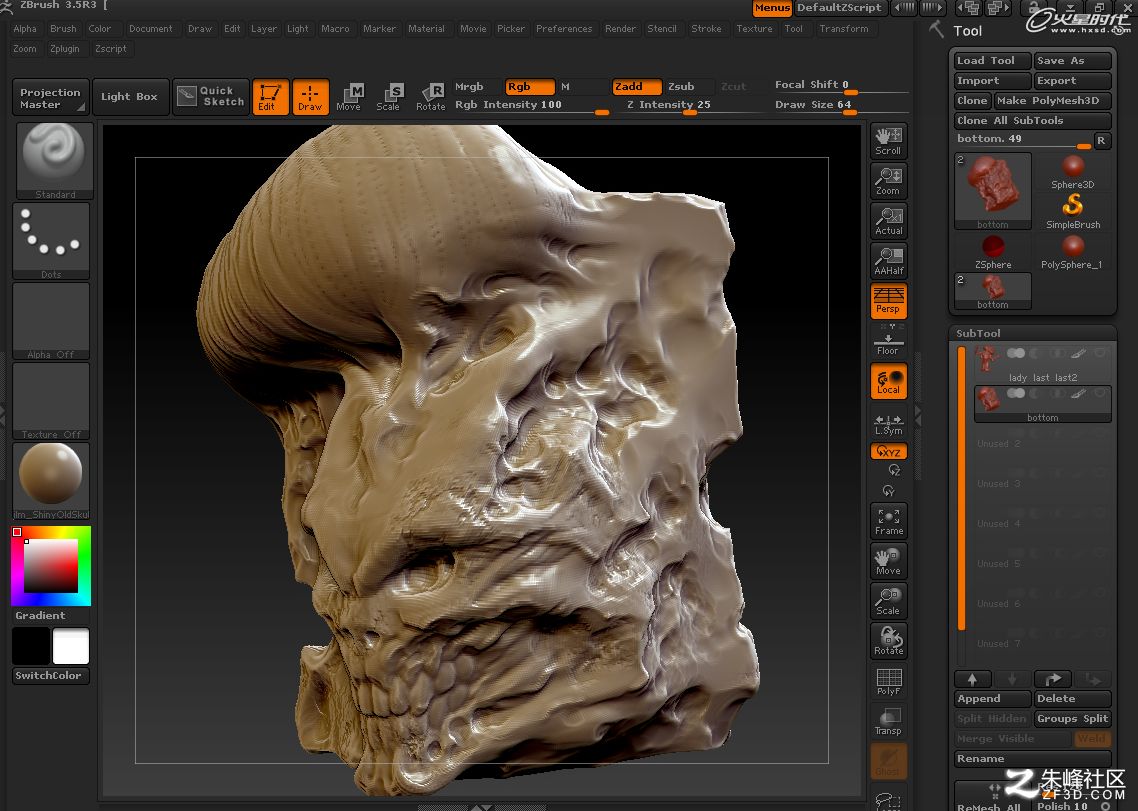Toggle L.Sym local symmetry
1138x811 pixels.
click(888, 424)
